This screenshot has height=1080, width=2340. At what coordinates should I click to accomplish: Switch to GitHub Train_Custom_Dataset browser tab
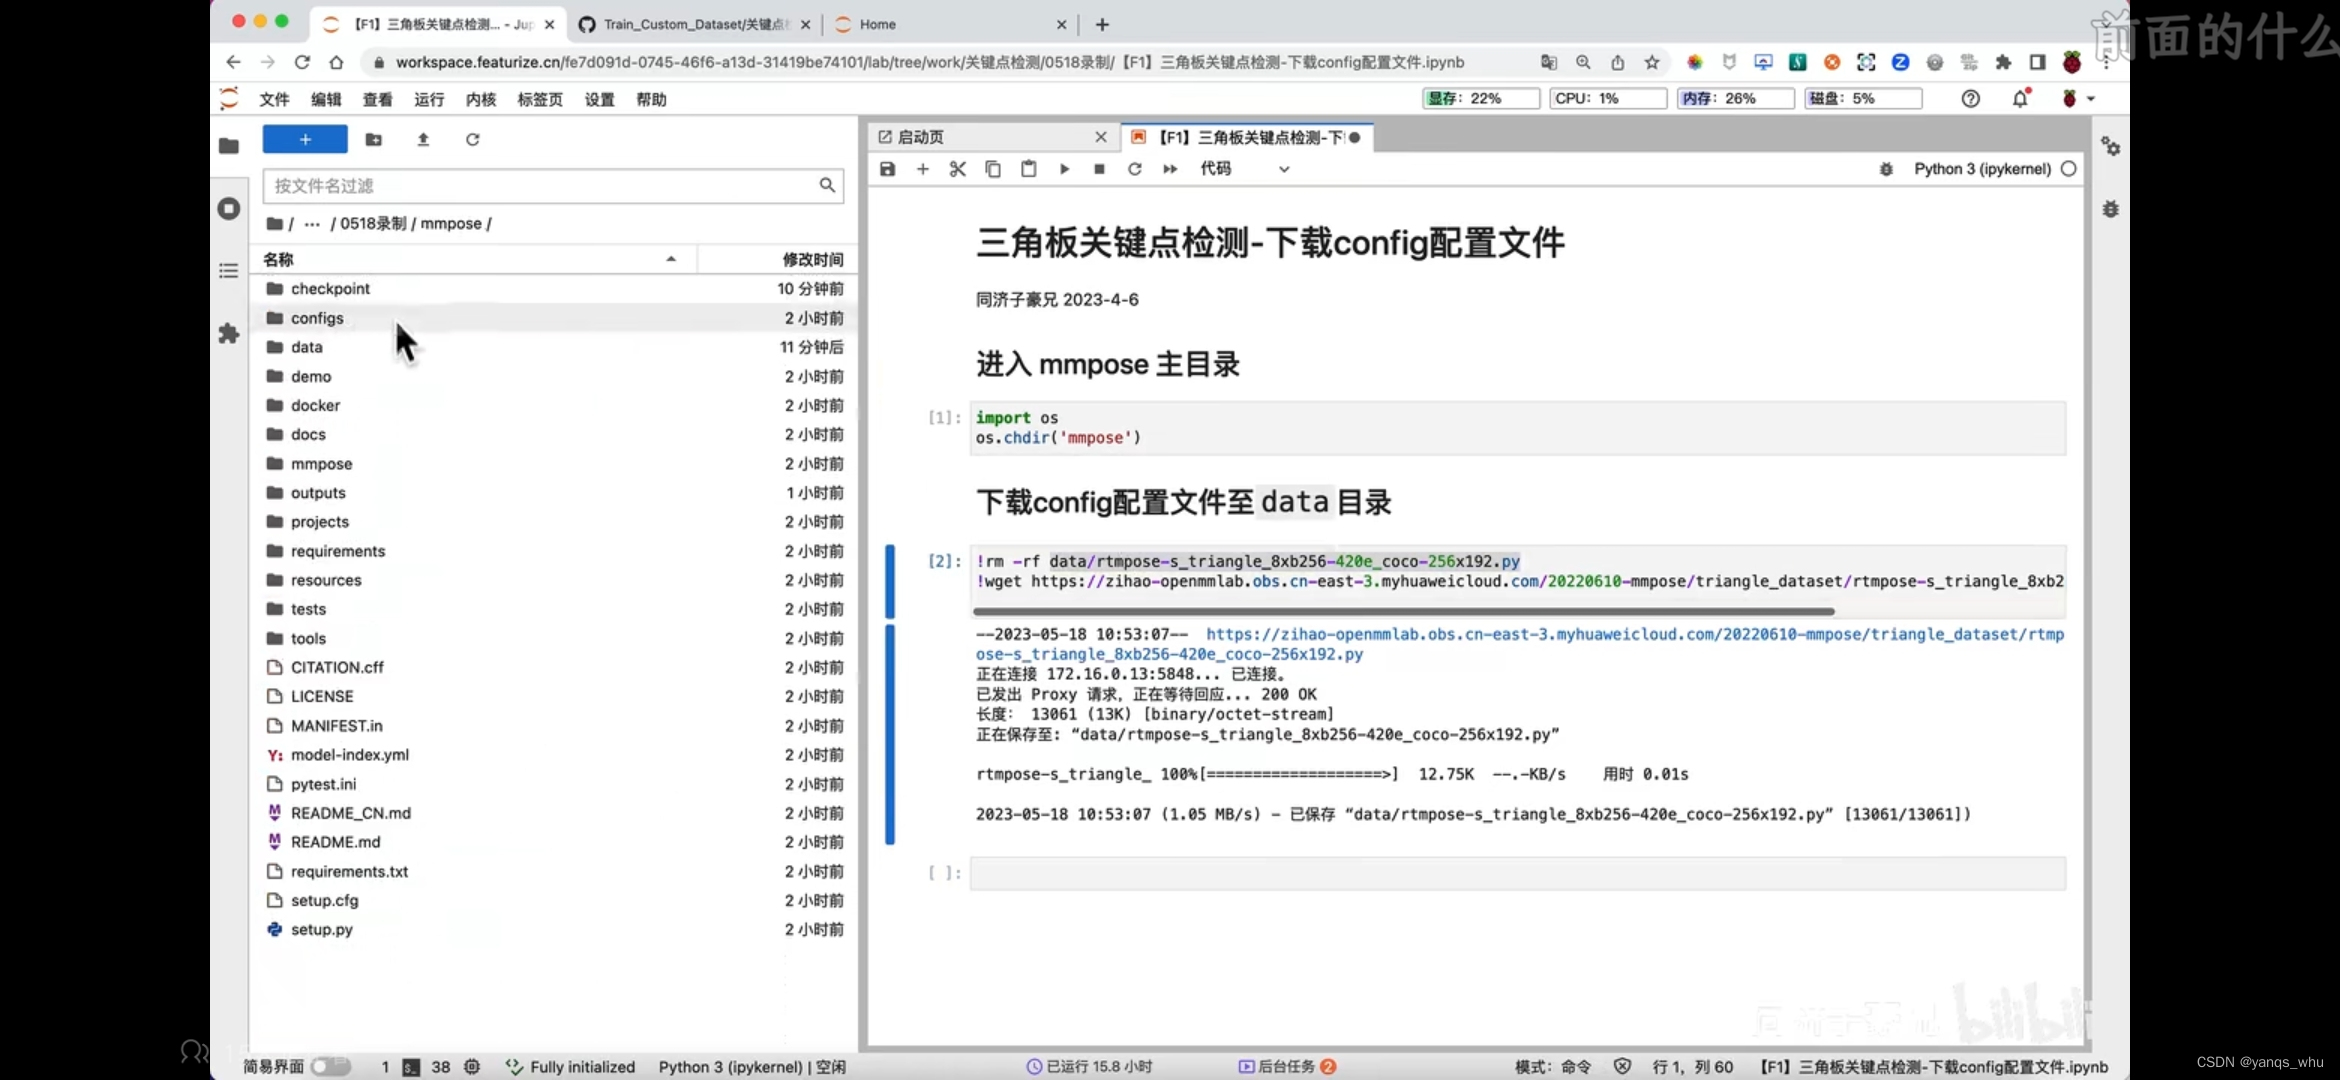pyautogui.click(x=697, y=24)
